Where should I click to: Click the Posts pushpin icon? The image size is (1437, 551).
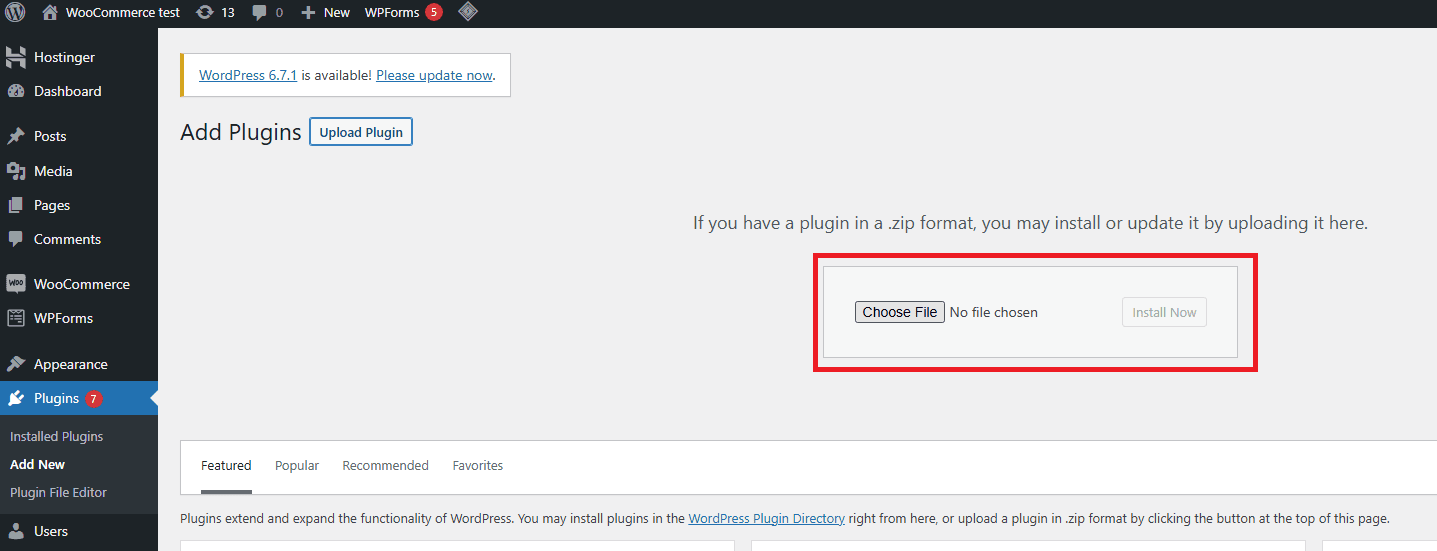coord(16,136)
